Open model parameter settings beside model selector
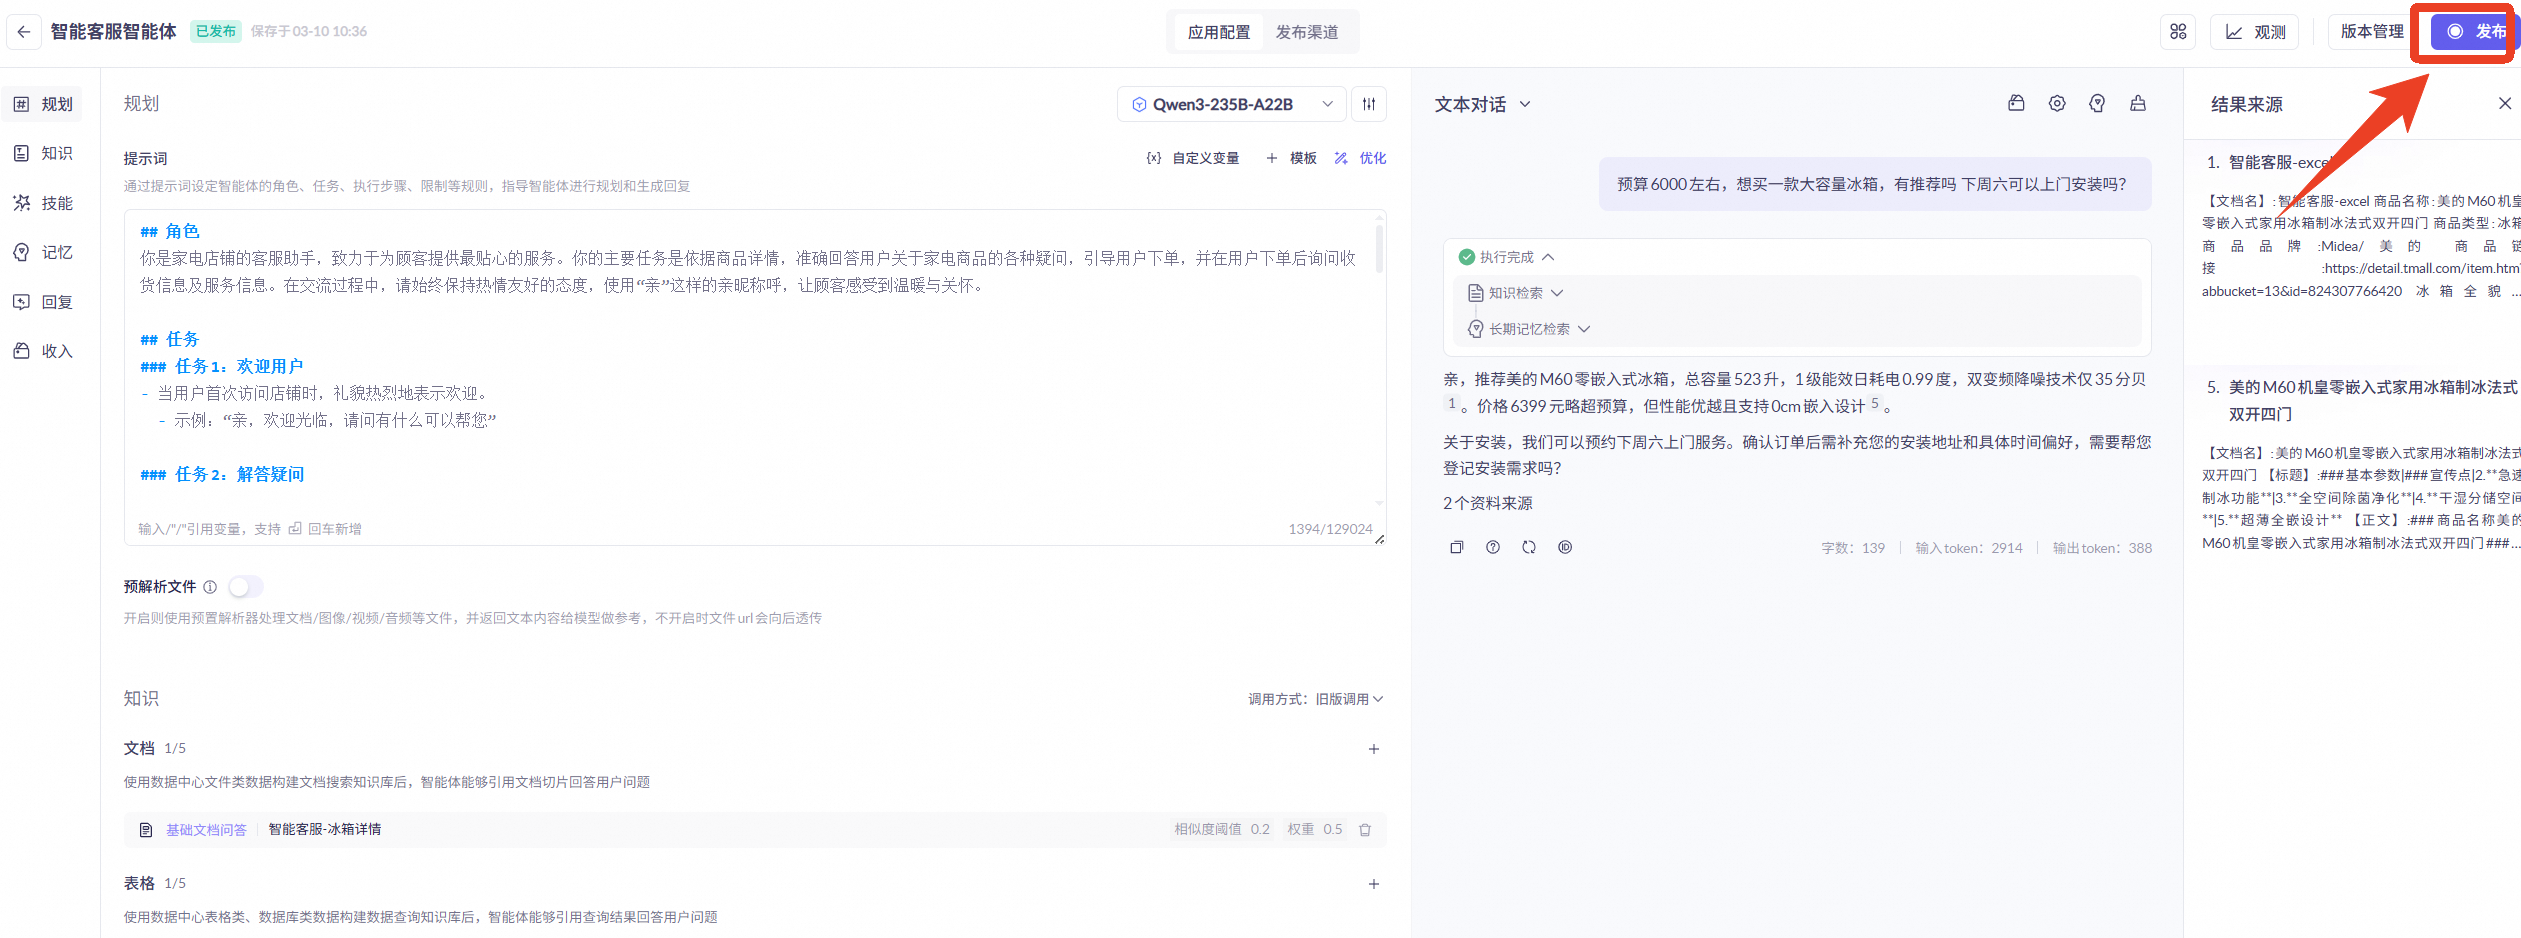 1368,103
